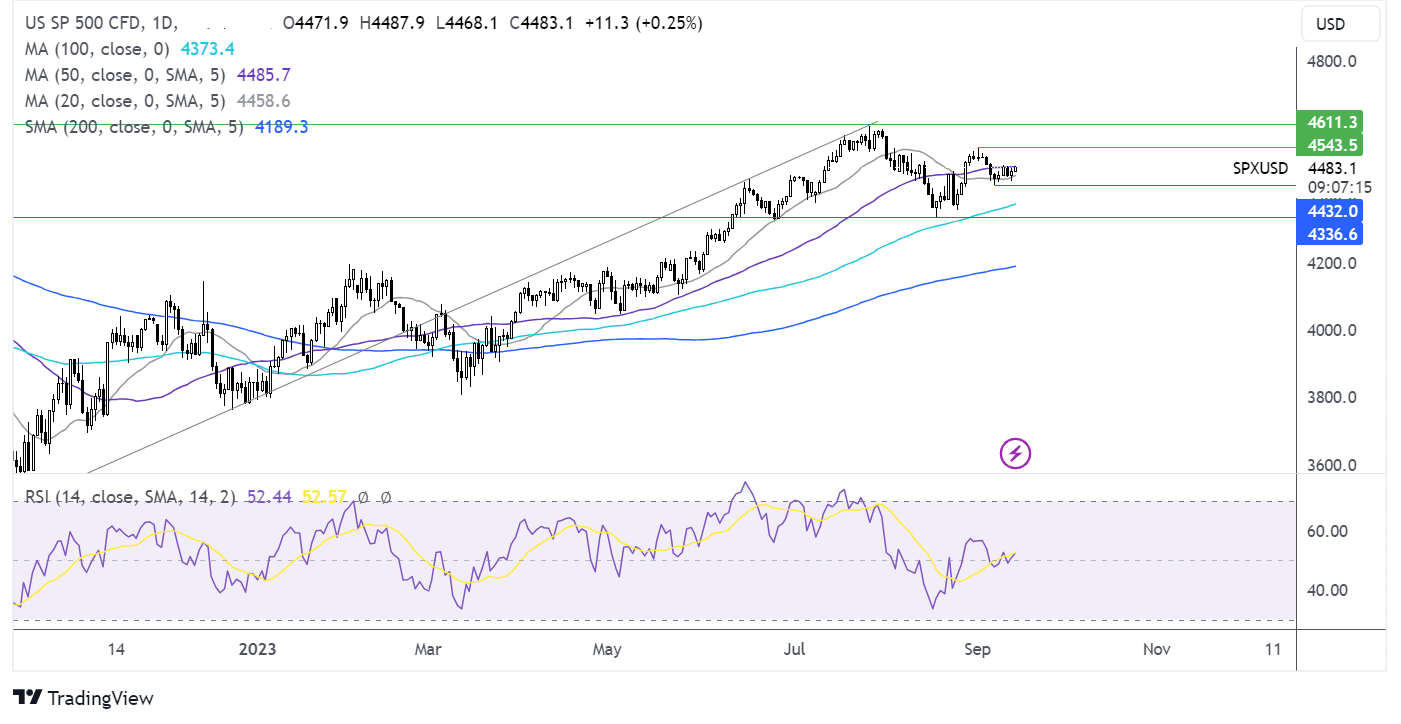Screen dimensions: 1401x724
Task: Click the Sep date axis label
Action: pyautogui.click(x=977, y=649)
